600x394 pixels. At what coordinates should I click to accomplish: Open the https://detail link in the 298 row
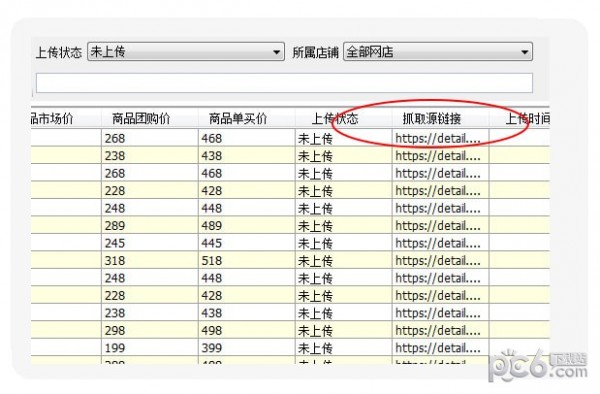tap(440, 330)
